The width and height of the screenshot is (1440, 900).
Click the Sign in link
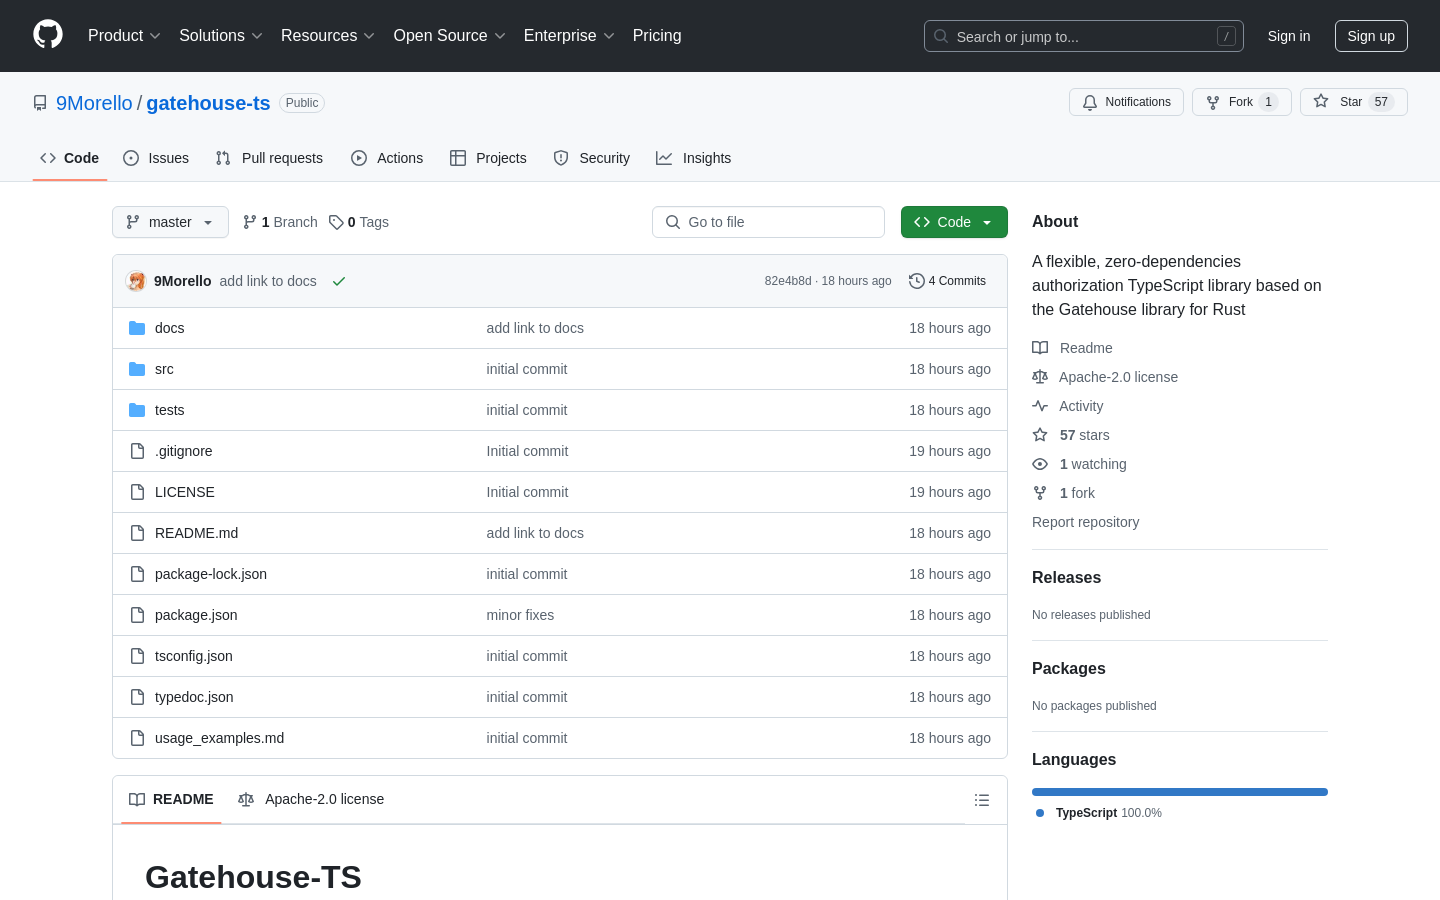click(x=1289, y=36)
